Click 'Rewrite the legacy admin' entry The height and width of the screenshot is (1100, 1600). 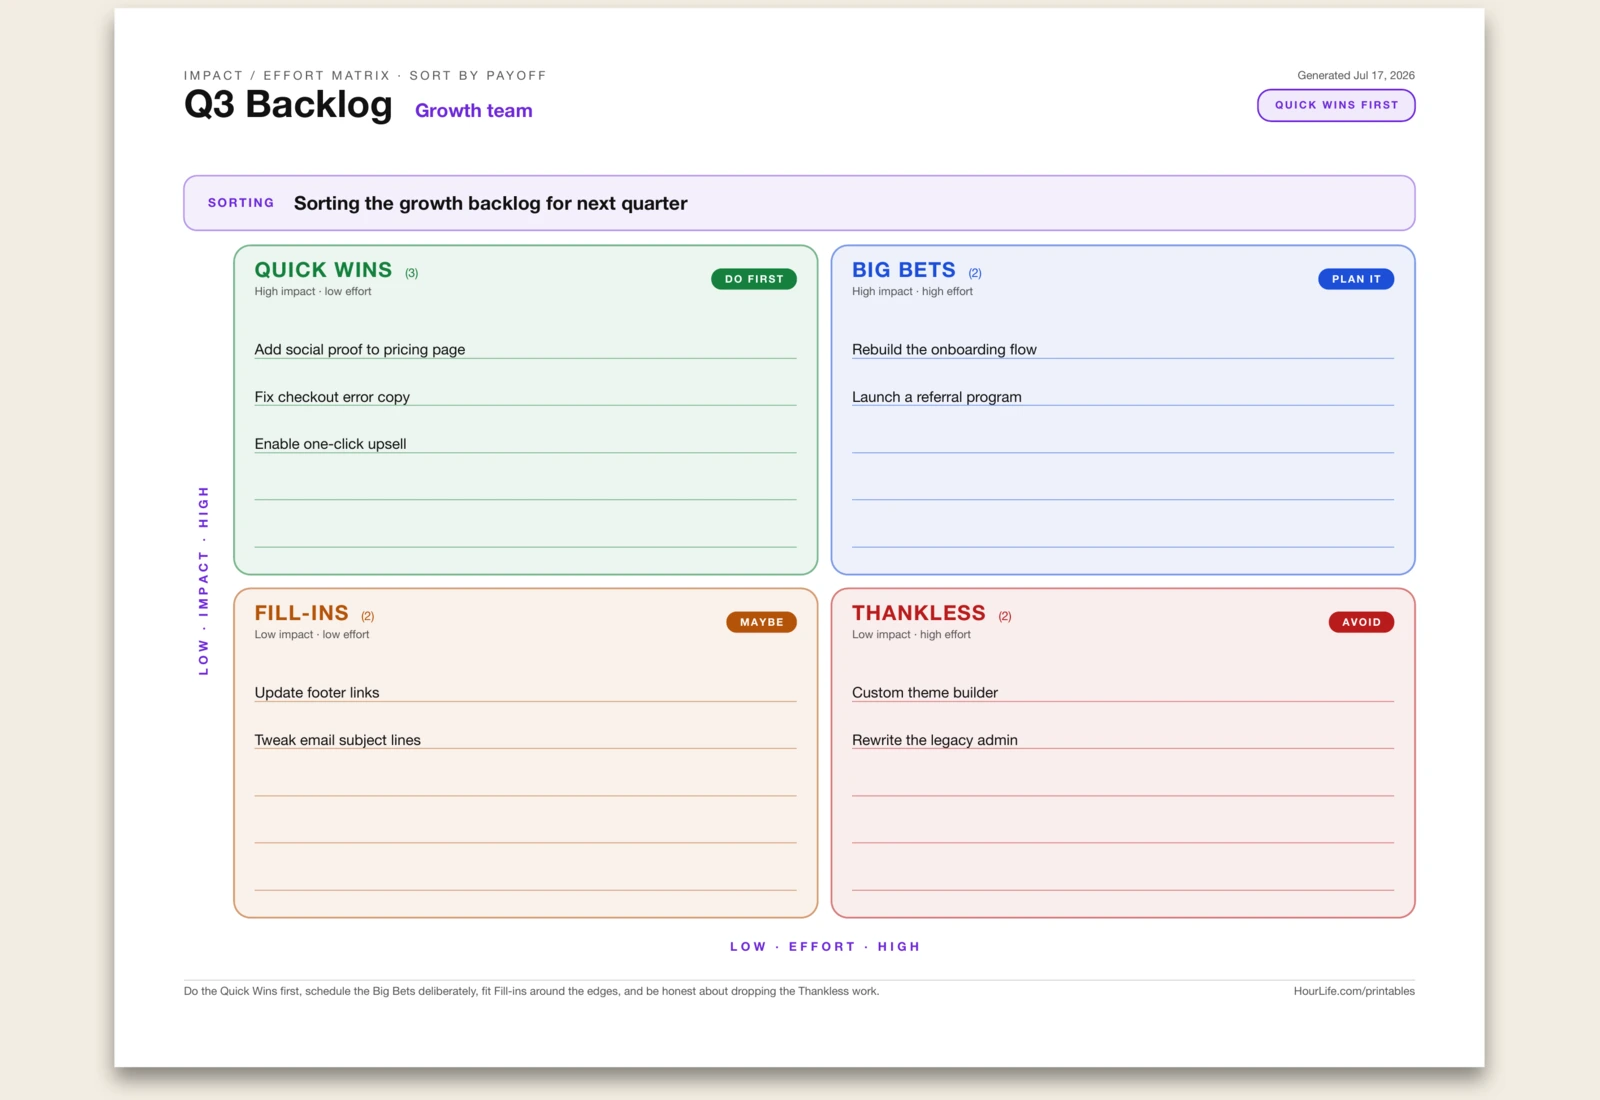tap(1122, 739)
